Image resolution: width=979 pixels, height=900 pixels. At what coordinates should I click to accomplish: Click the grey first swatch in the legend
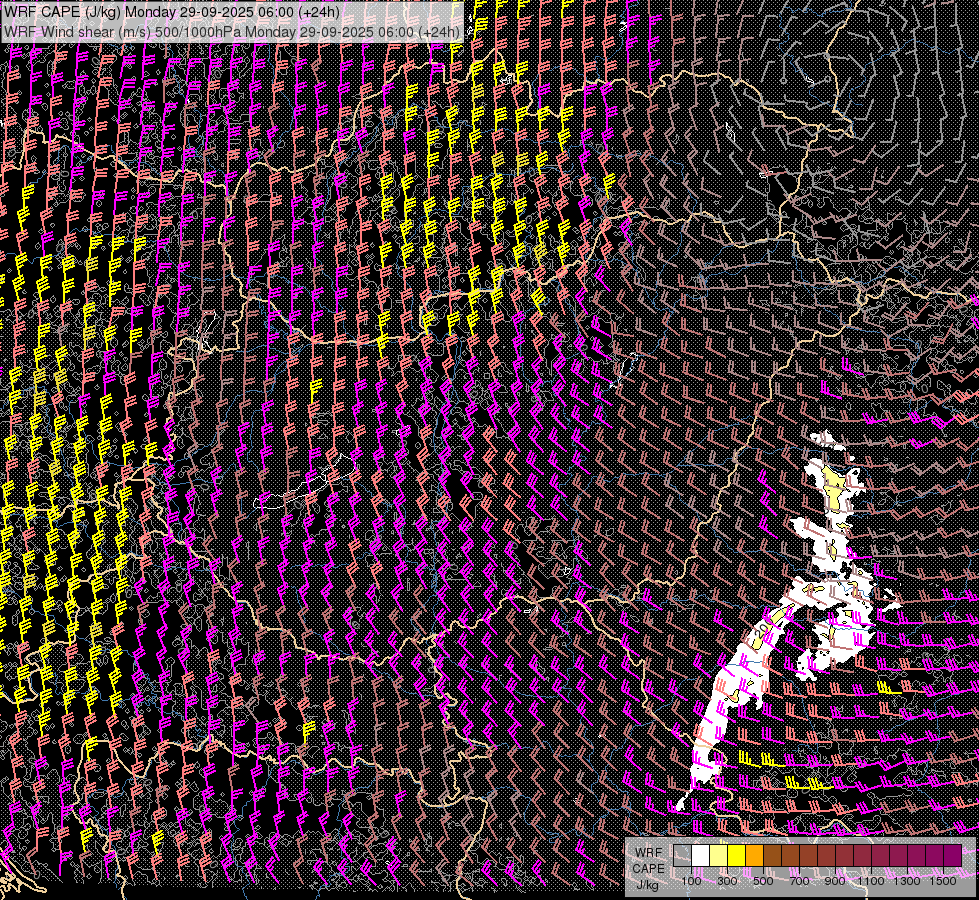point(682,856)
